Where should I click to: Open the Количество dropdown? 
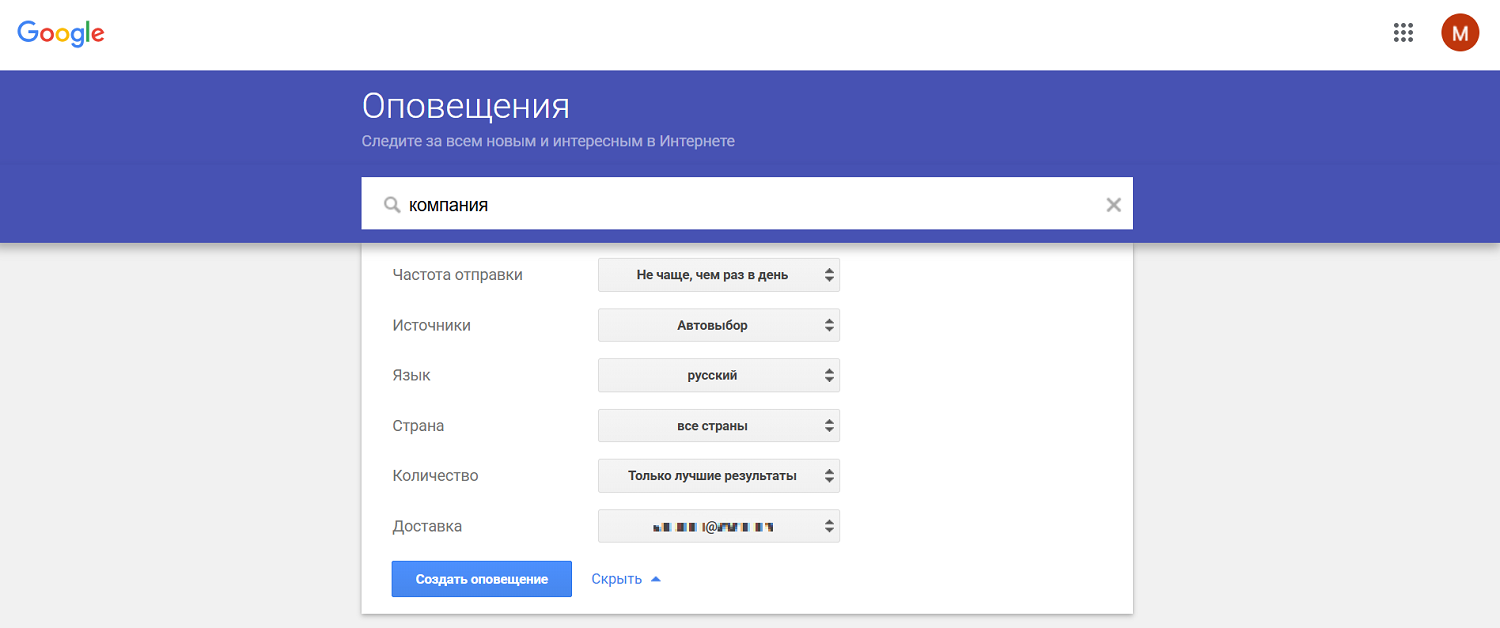click(718, 475)
